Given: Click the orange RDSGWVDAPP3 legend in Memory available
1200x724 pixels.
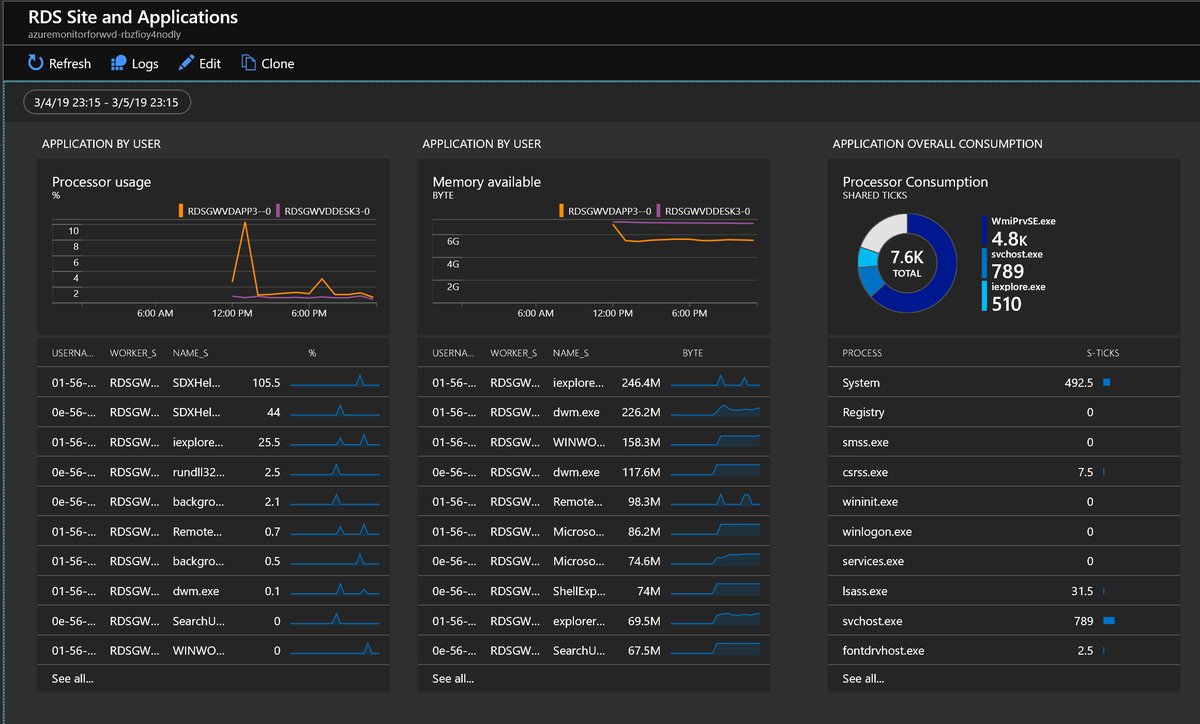Looking at the screenshot, I should pyautogui.click(x=605, y=211).
